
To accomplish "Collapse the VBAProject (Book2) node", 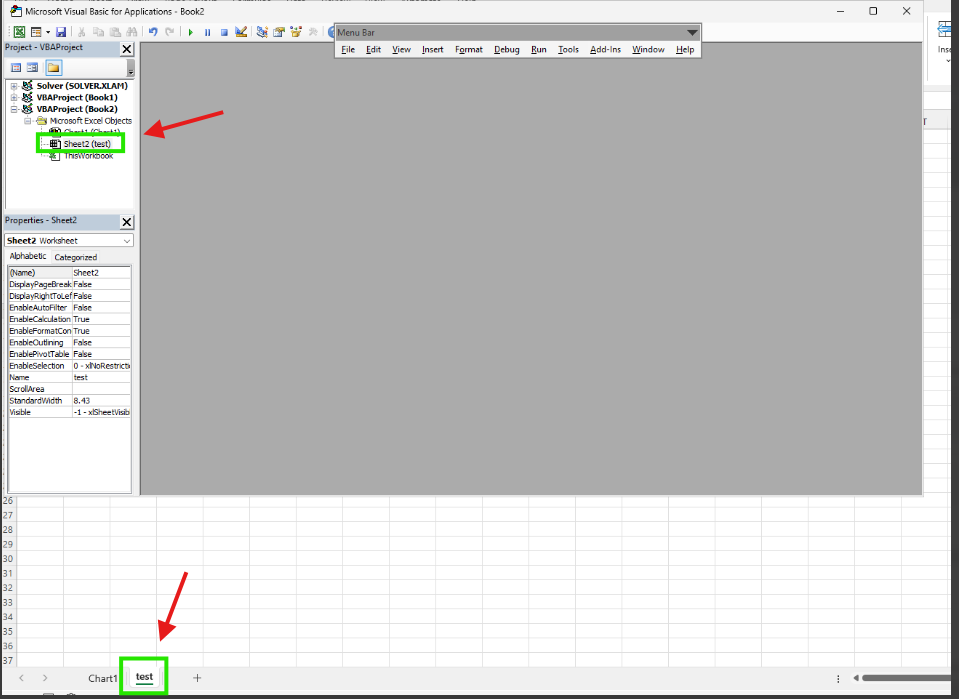I will (x=13, y=109).
